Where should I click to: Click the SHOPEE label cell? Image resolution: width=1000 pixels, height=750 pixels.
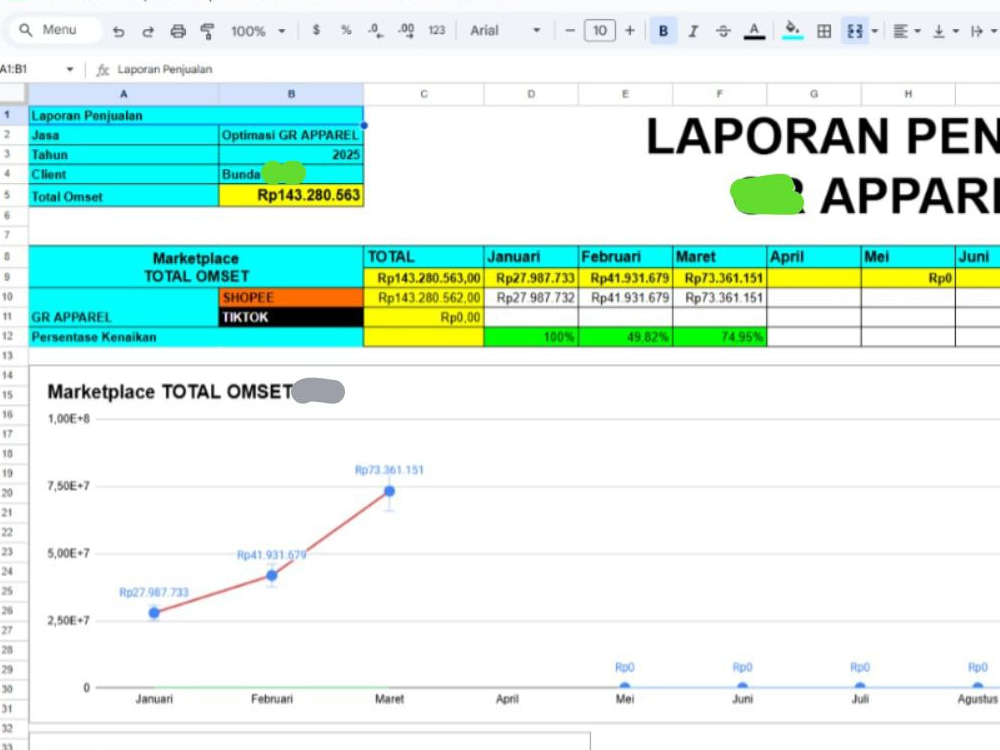pyautogui.click(x=291, y=297)
